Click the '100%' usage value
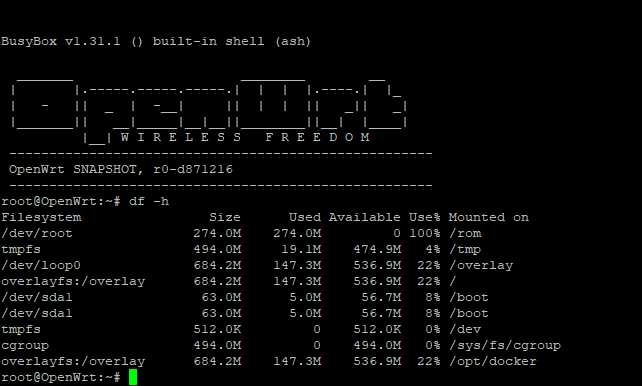642x386 pixels. [x=425, y=233]
